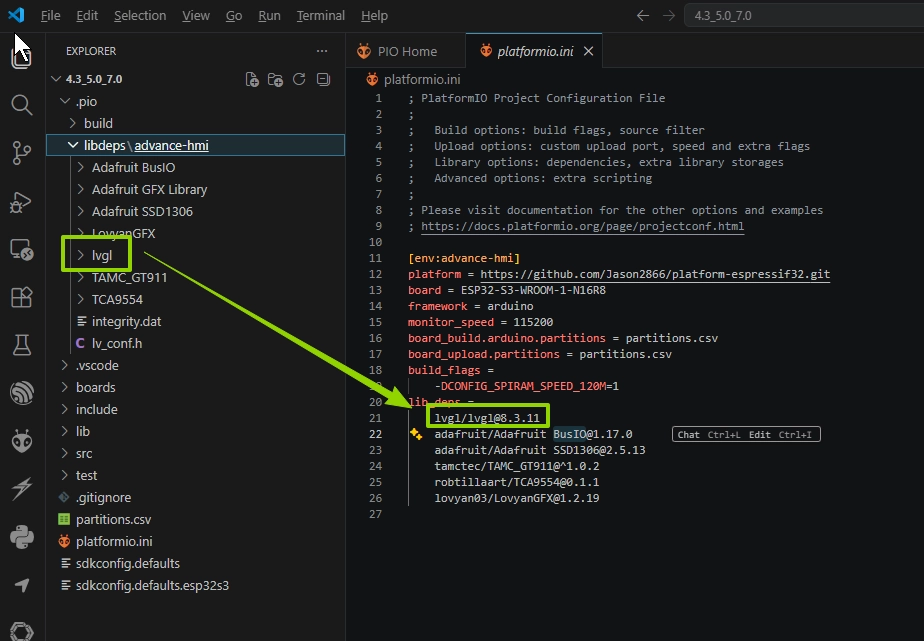Open the PlatformIO alien-head view
Screen dimensions: 924x641
[x=22, y=441]
